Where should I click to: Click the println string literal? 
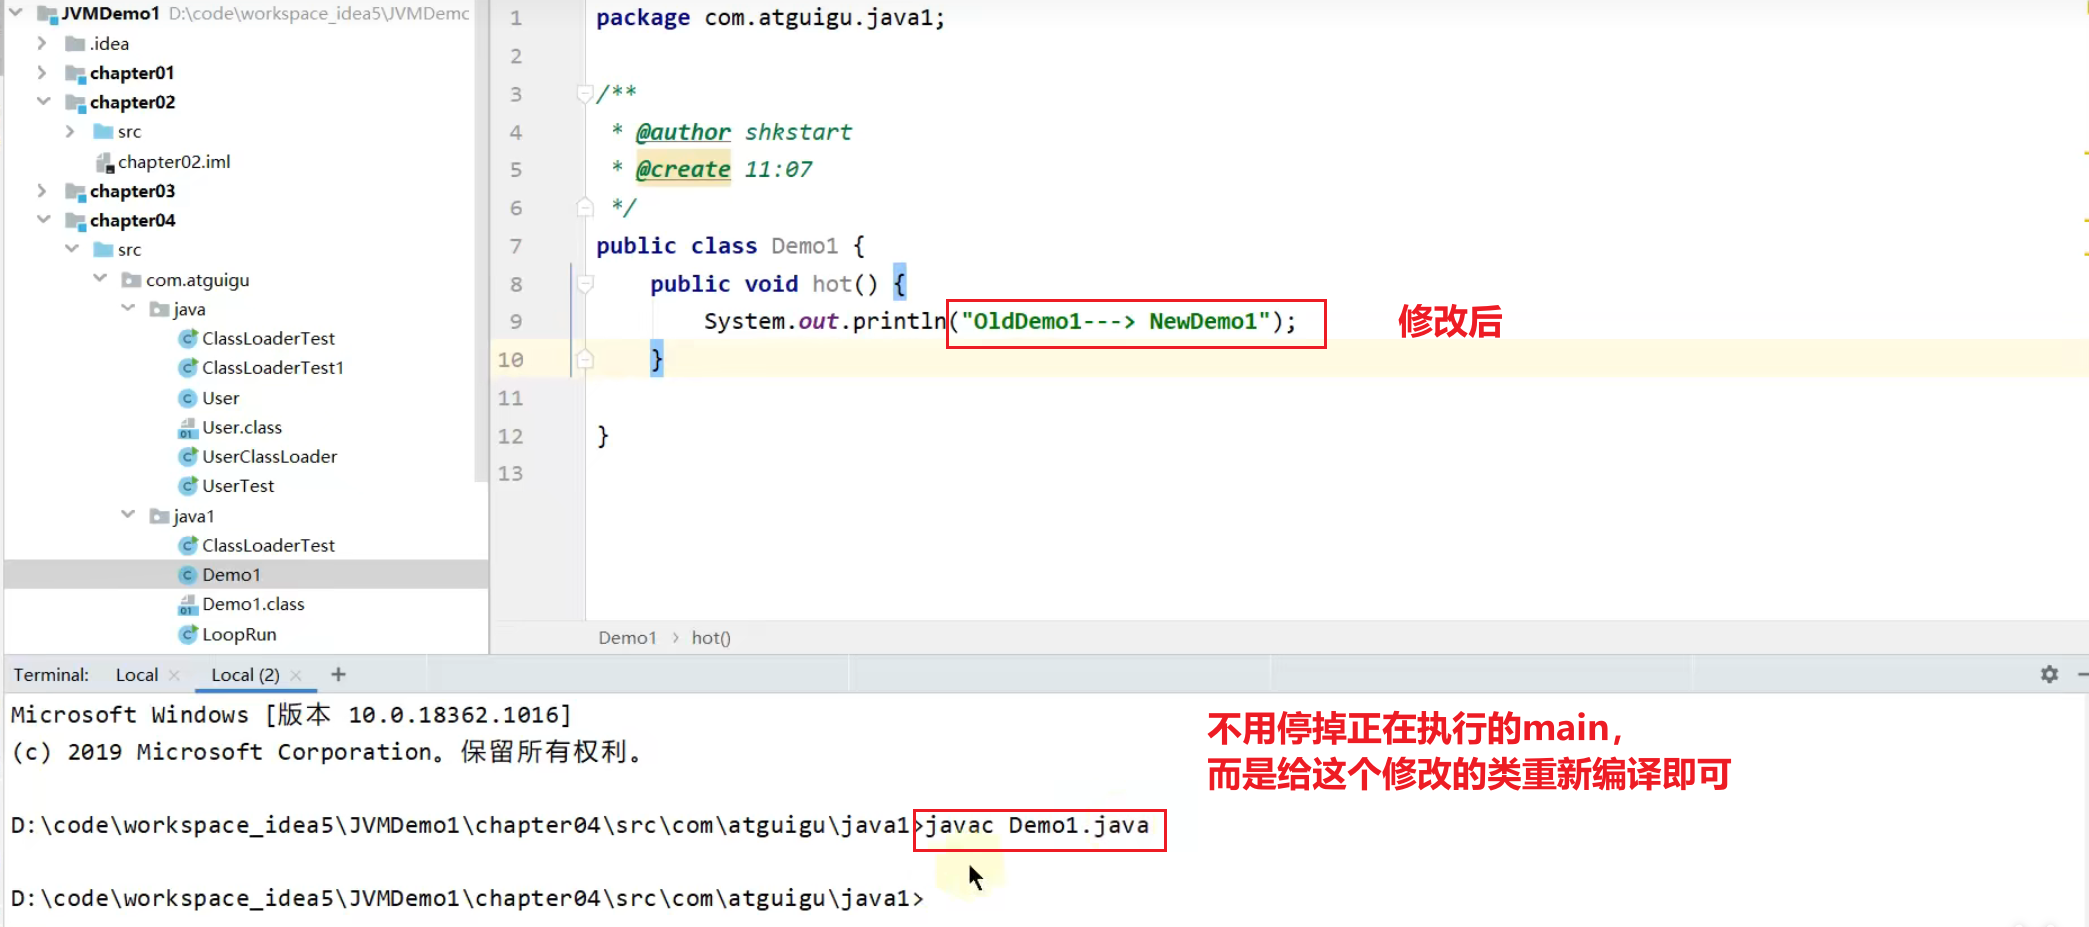(1116, 321)
